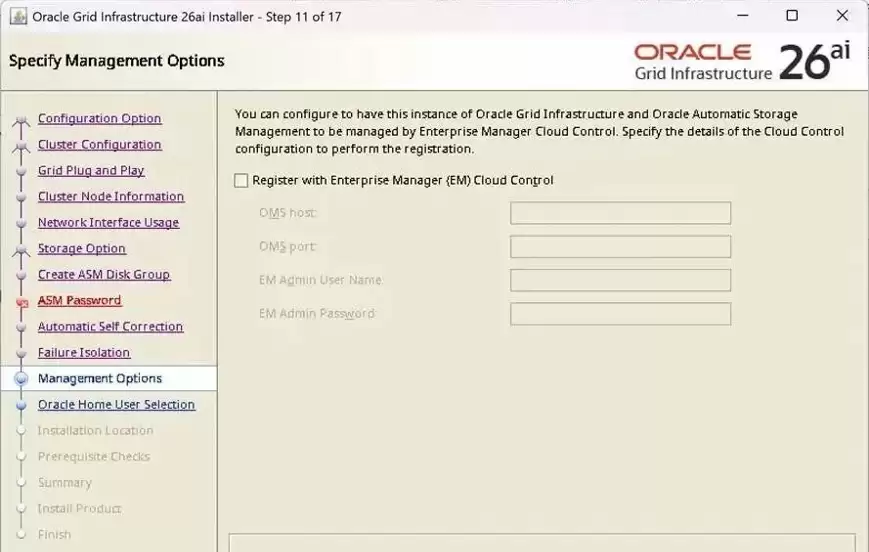
Task: Click the OMS host input field
Action: tap(620, 213)
